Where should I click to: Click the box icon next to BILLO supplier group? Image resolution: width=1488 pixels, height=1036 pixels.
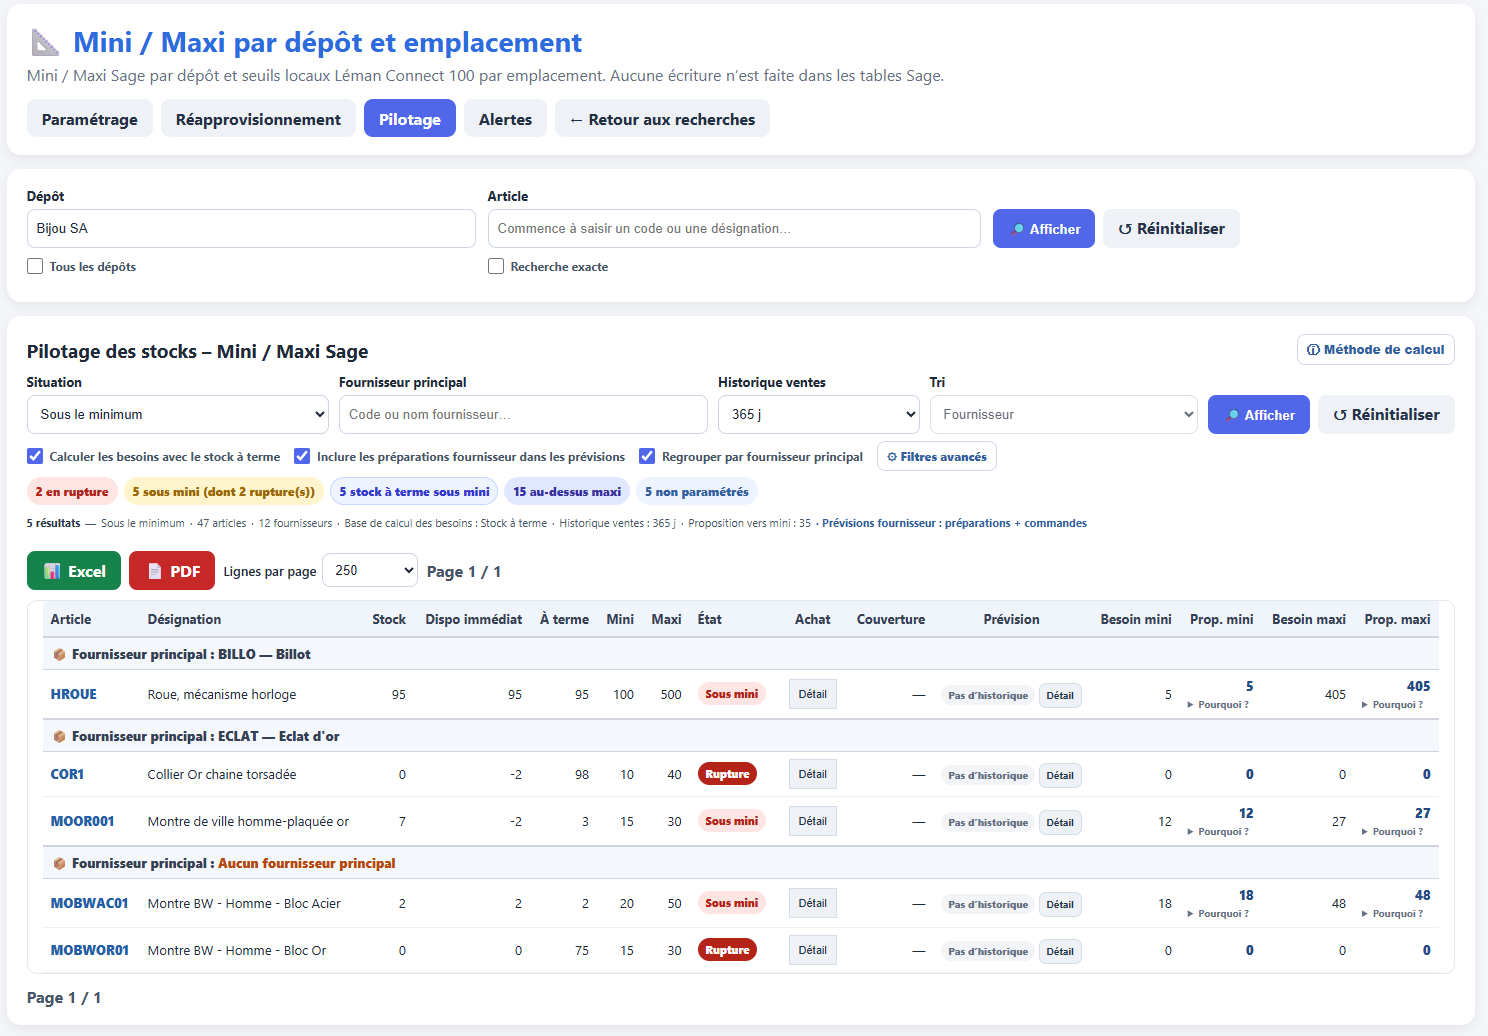59,654
